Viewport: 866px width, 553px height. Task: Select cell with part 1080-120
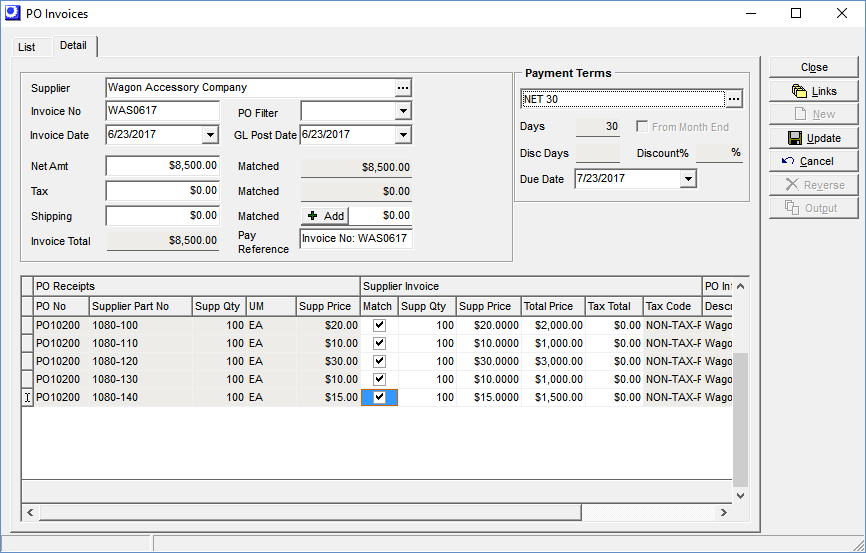coord(141,361)
